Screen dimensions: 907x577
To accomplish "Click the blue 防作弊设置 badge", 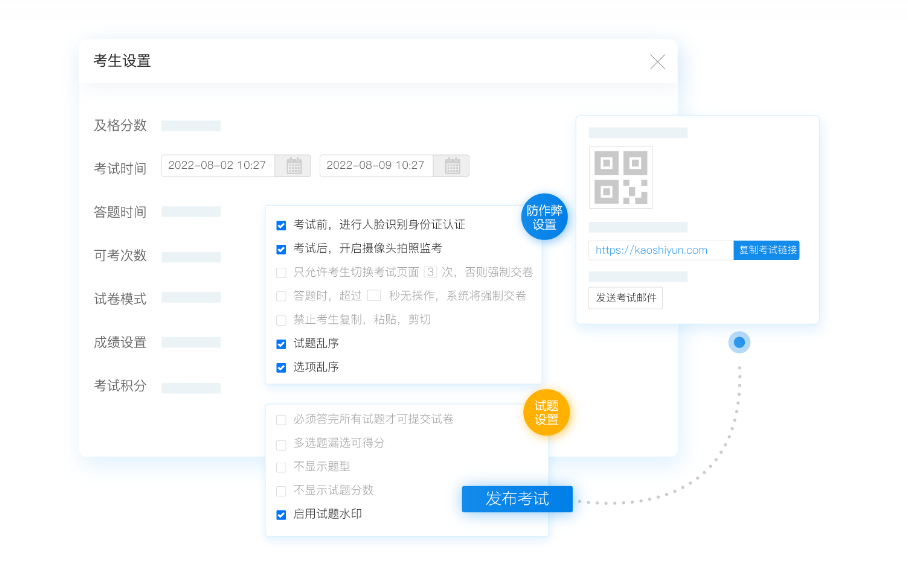I will click(x=544, y=217).
